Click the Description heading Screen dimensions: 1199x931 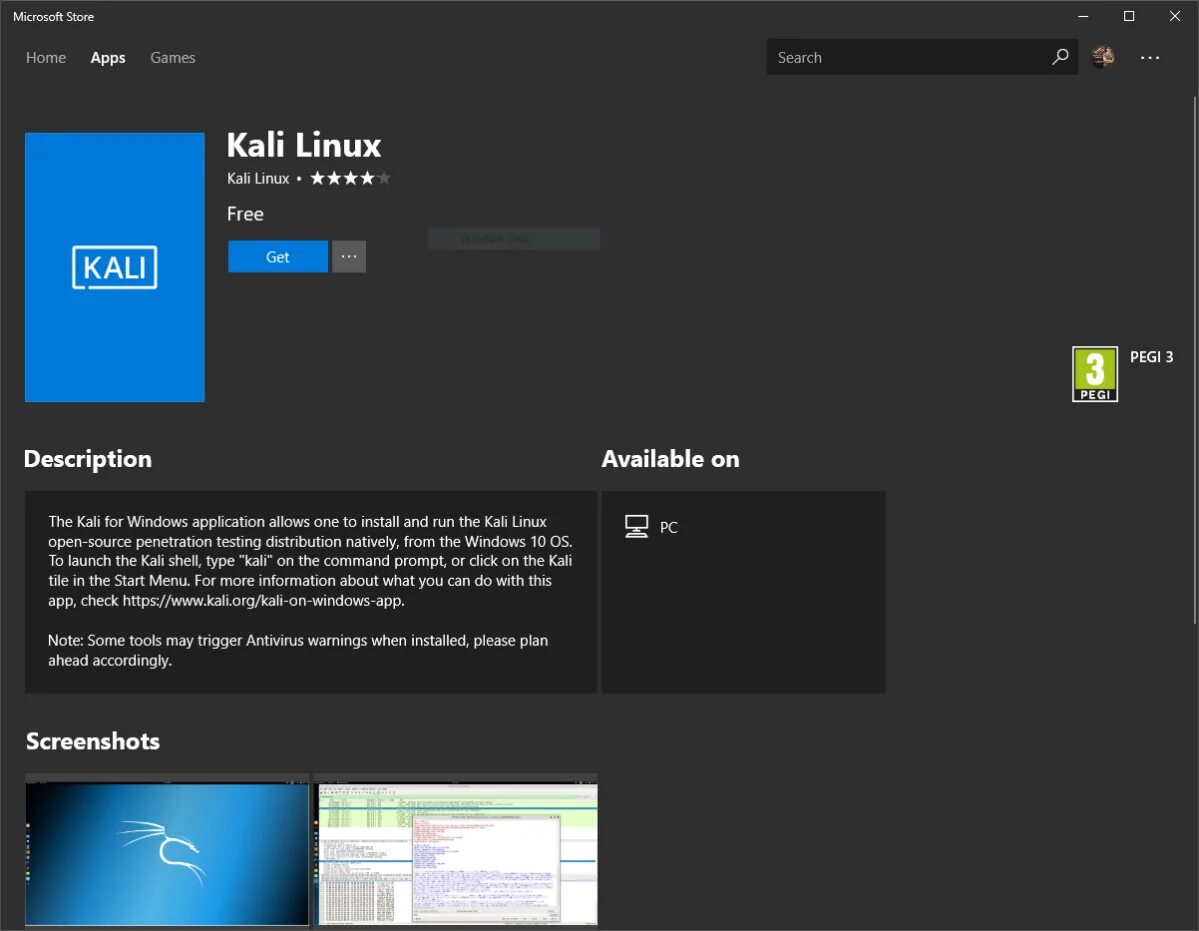(x=88, y=459)
